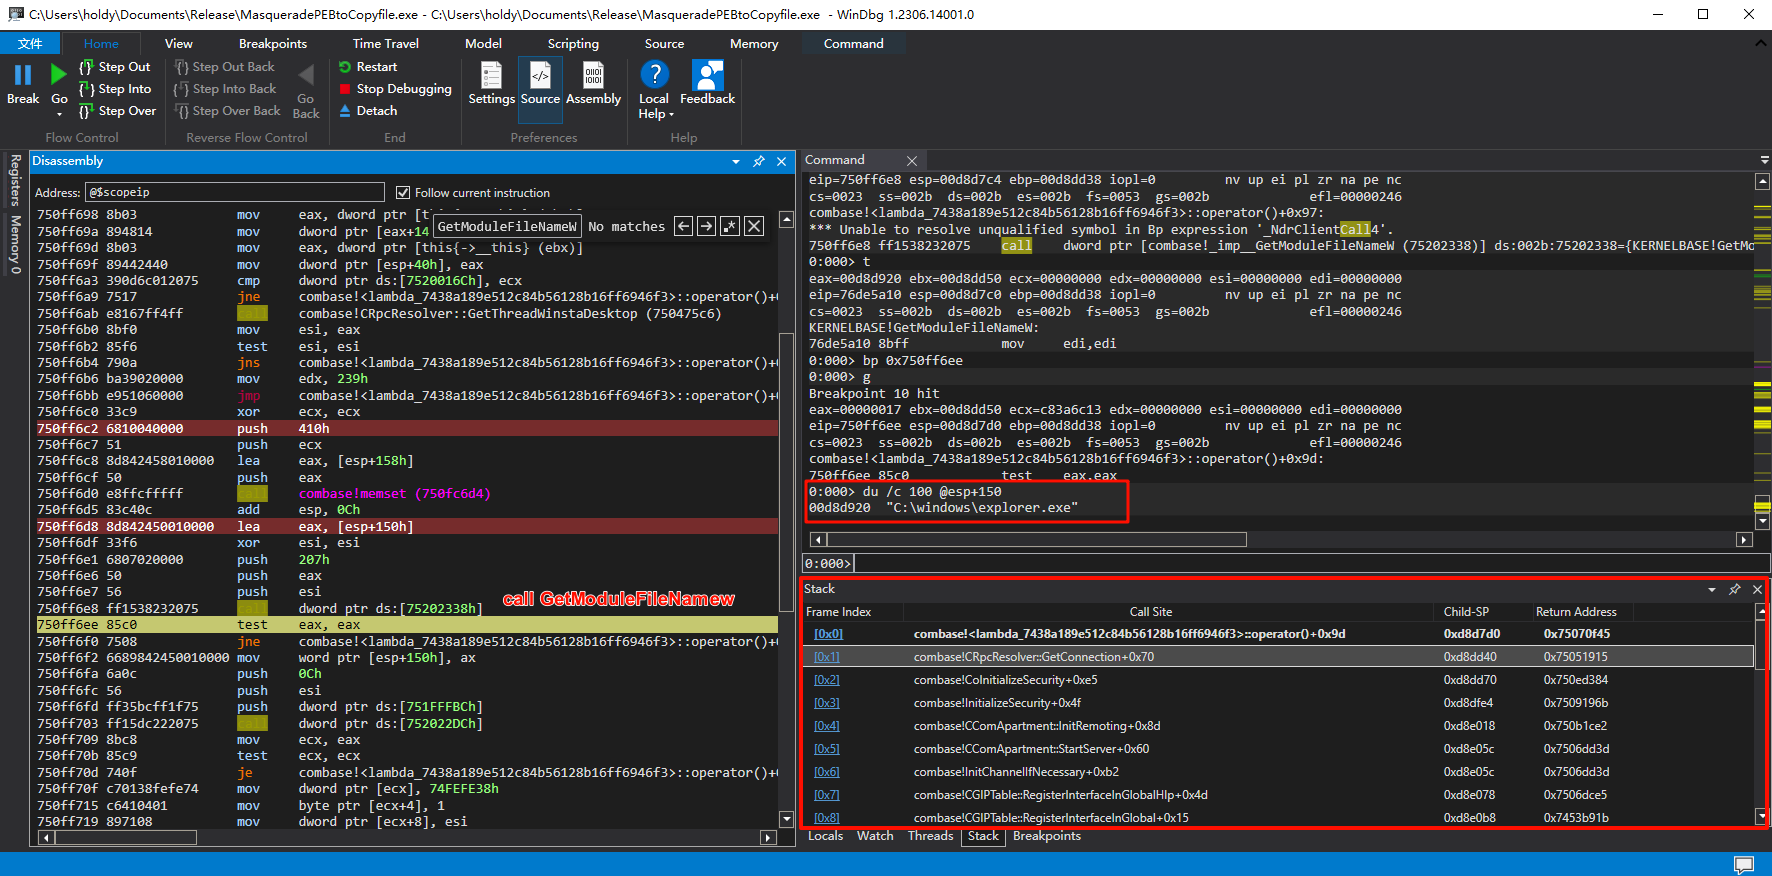Image resolution: width=1772 pixels, height=876 pixels.
Task: Click the Step Out Back item
Action: (x=224, y=67)
